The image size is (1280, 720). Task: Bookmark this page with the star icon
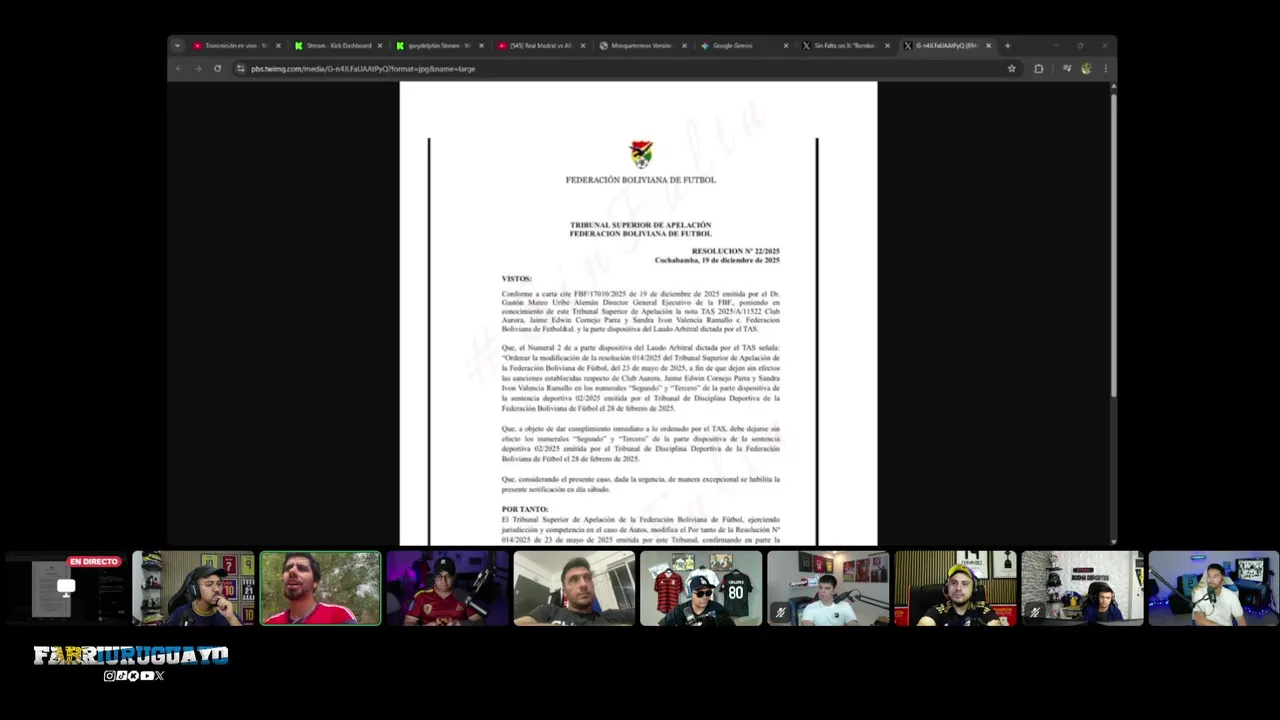pos(1012,68)
